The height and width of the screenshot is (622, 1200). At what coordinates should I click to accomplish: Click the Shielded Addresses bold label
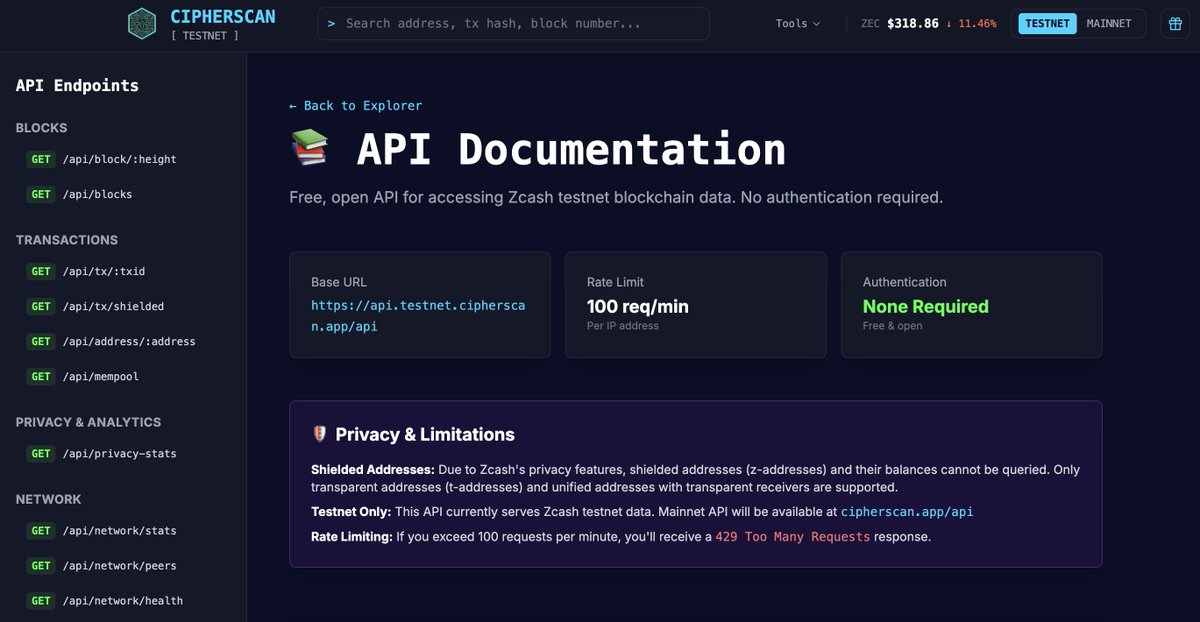[x=373, y=469]
